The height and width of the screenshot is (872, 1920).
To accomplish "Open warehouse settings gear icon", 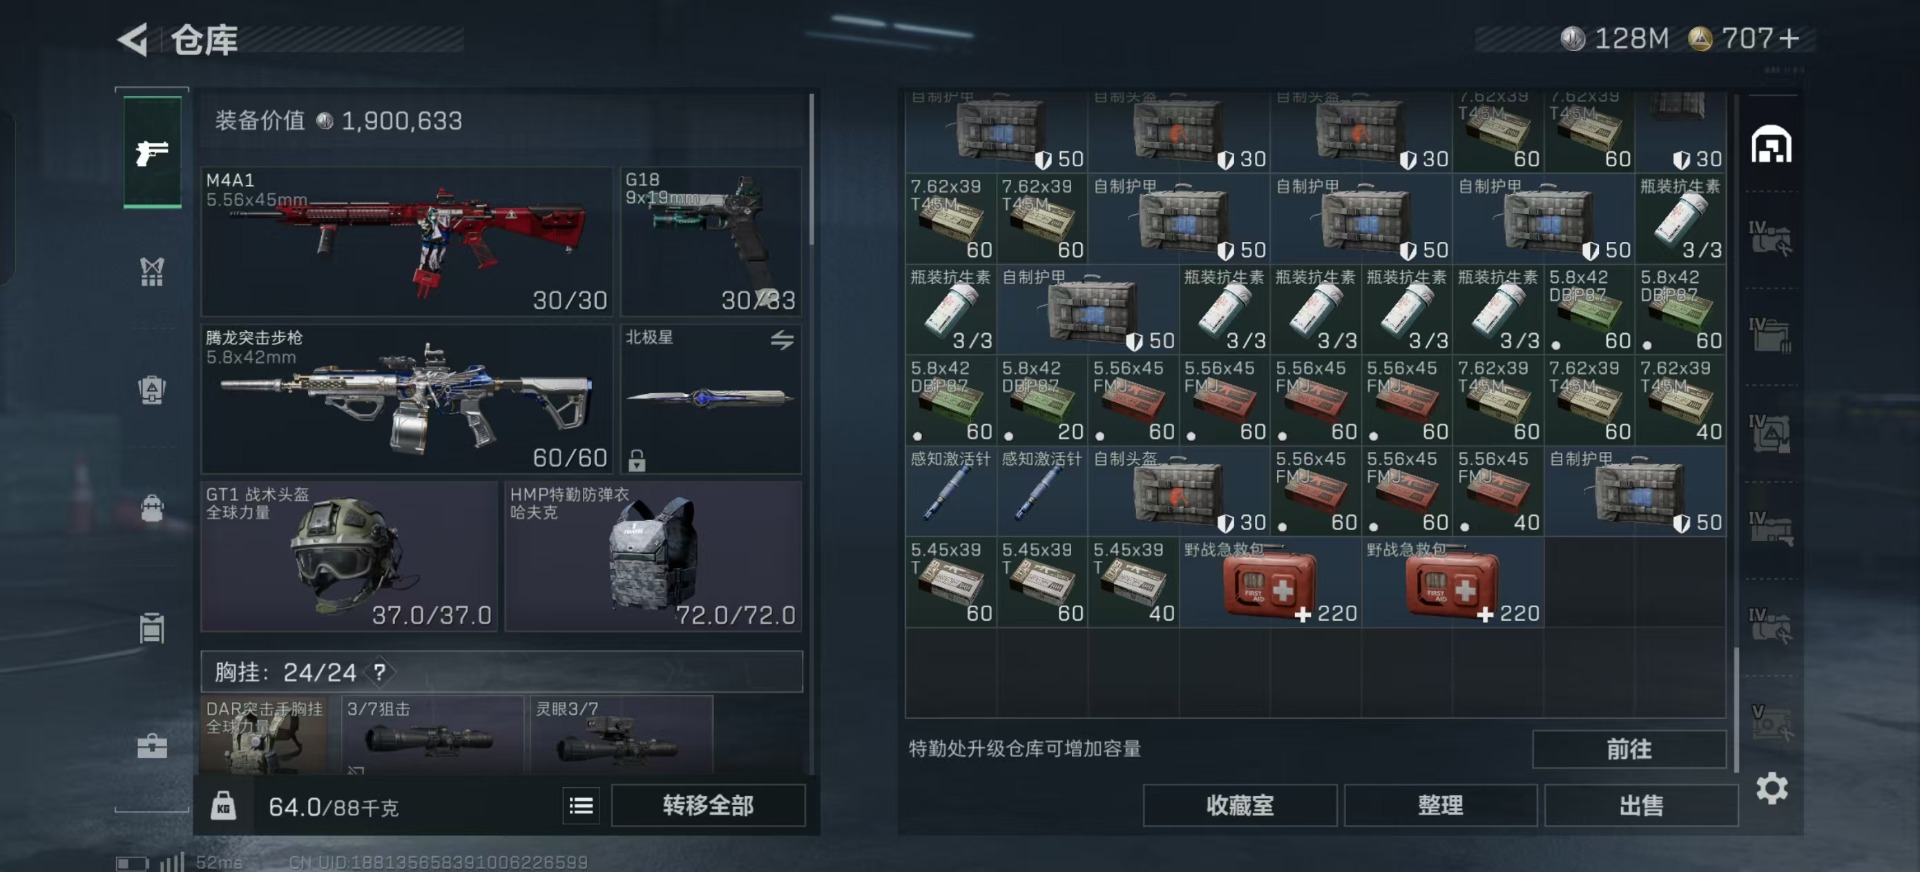I will (1772, 788).
